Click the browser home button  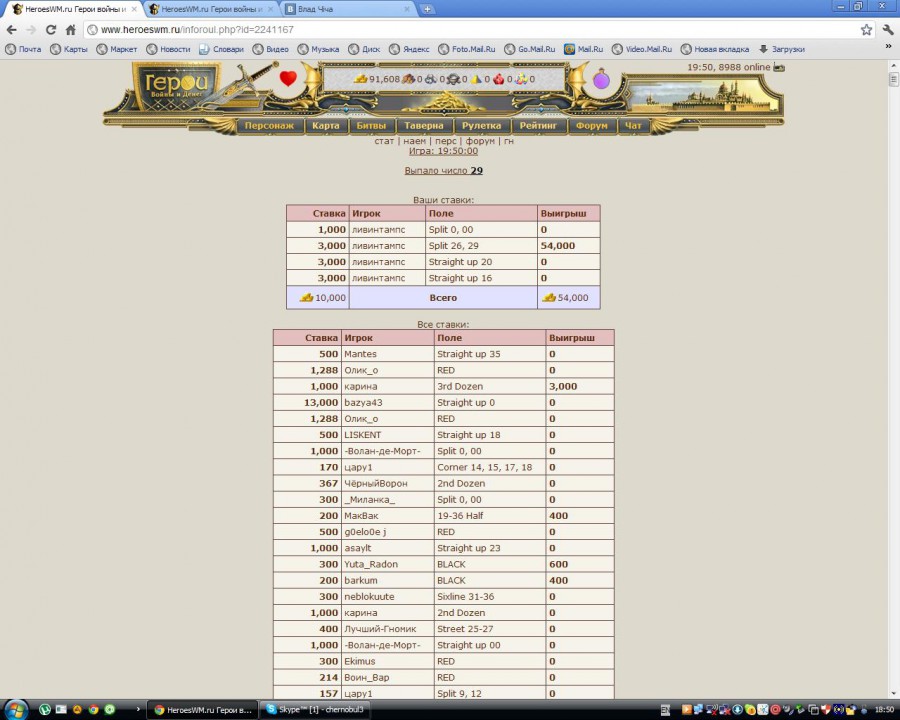coord(71,30)
